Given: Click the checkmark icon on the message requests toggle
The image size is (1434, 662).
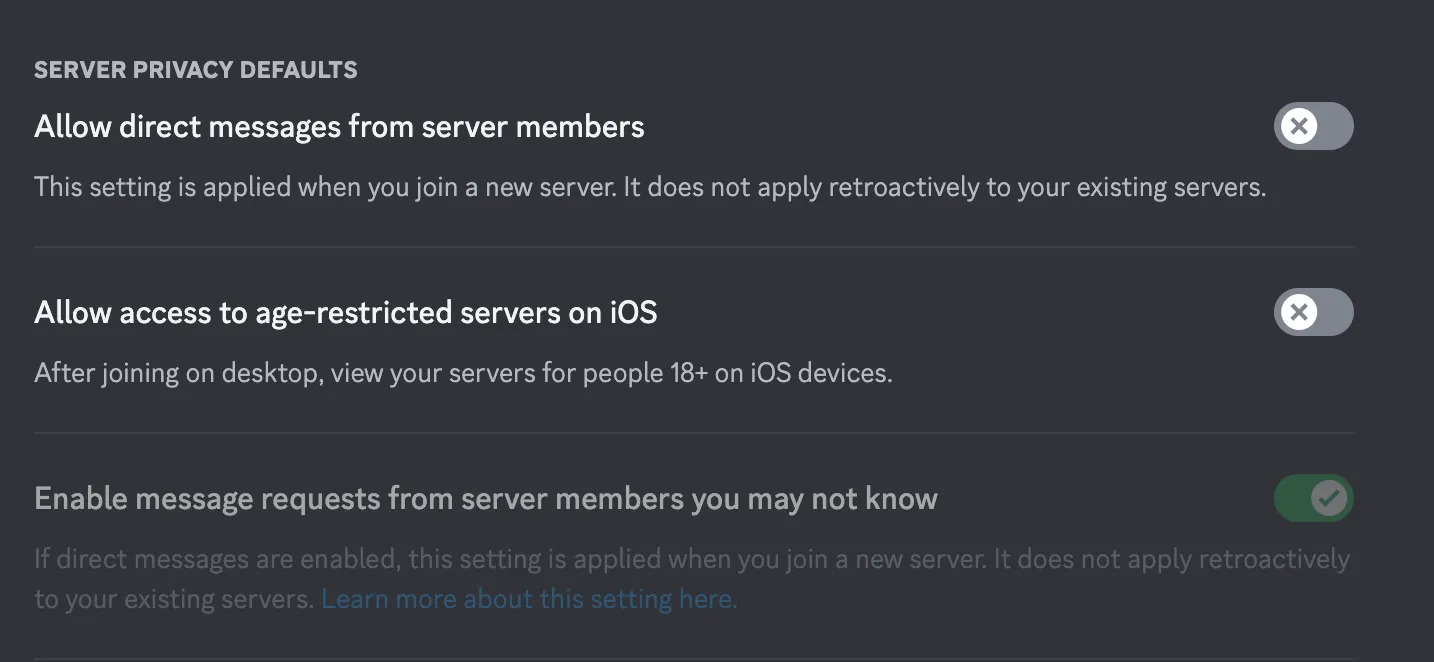Looking at the screenshot, I should pos(1327,498).
